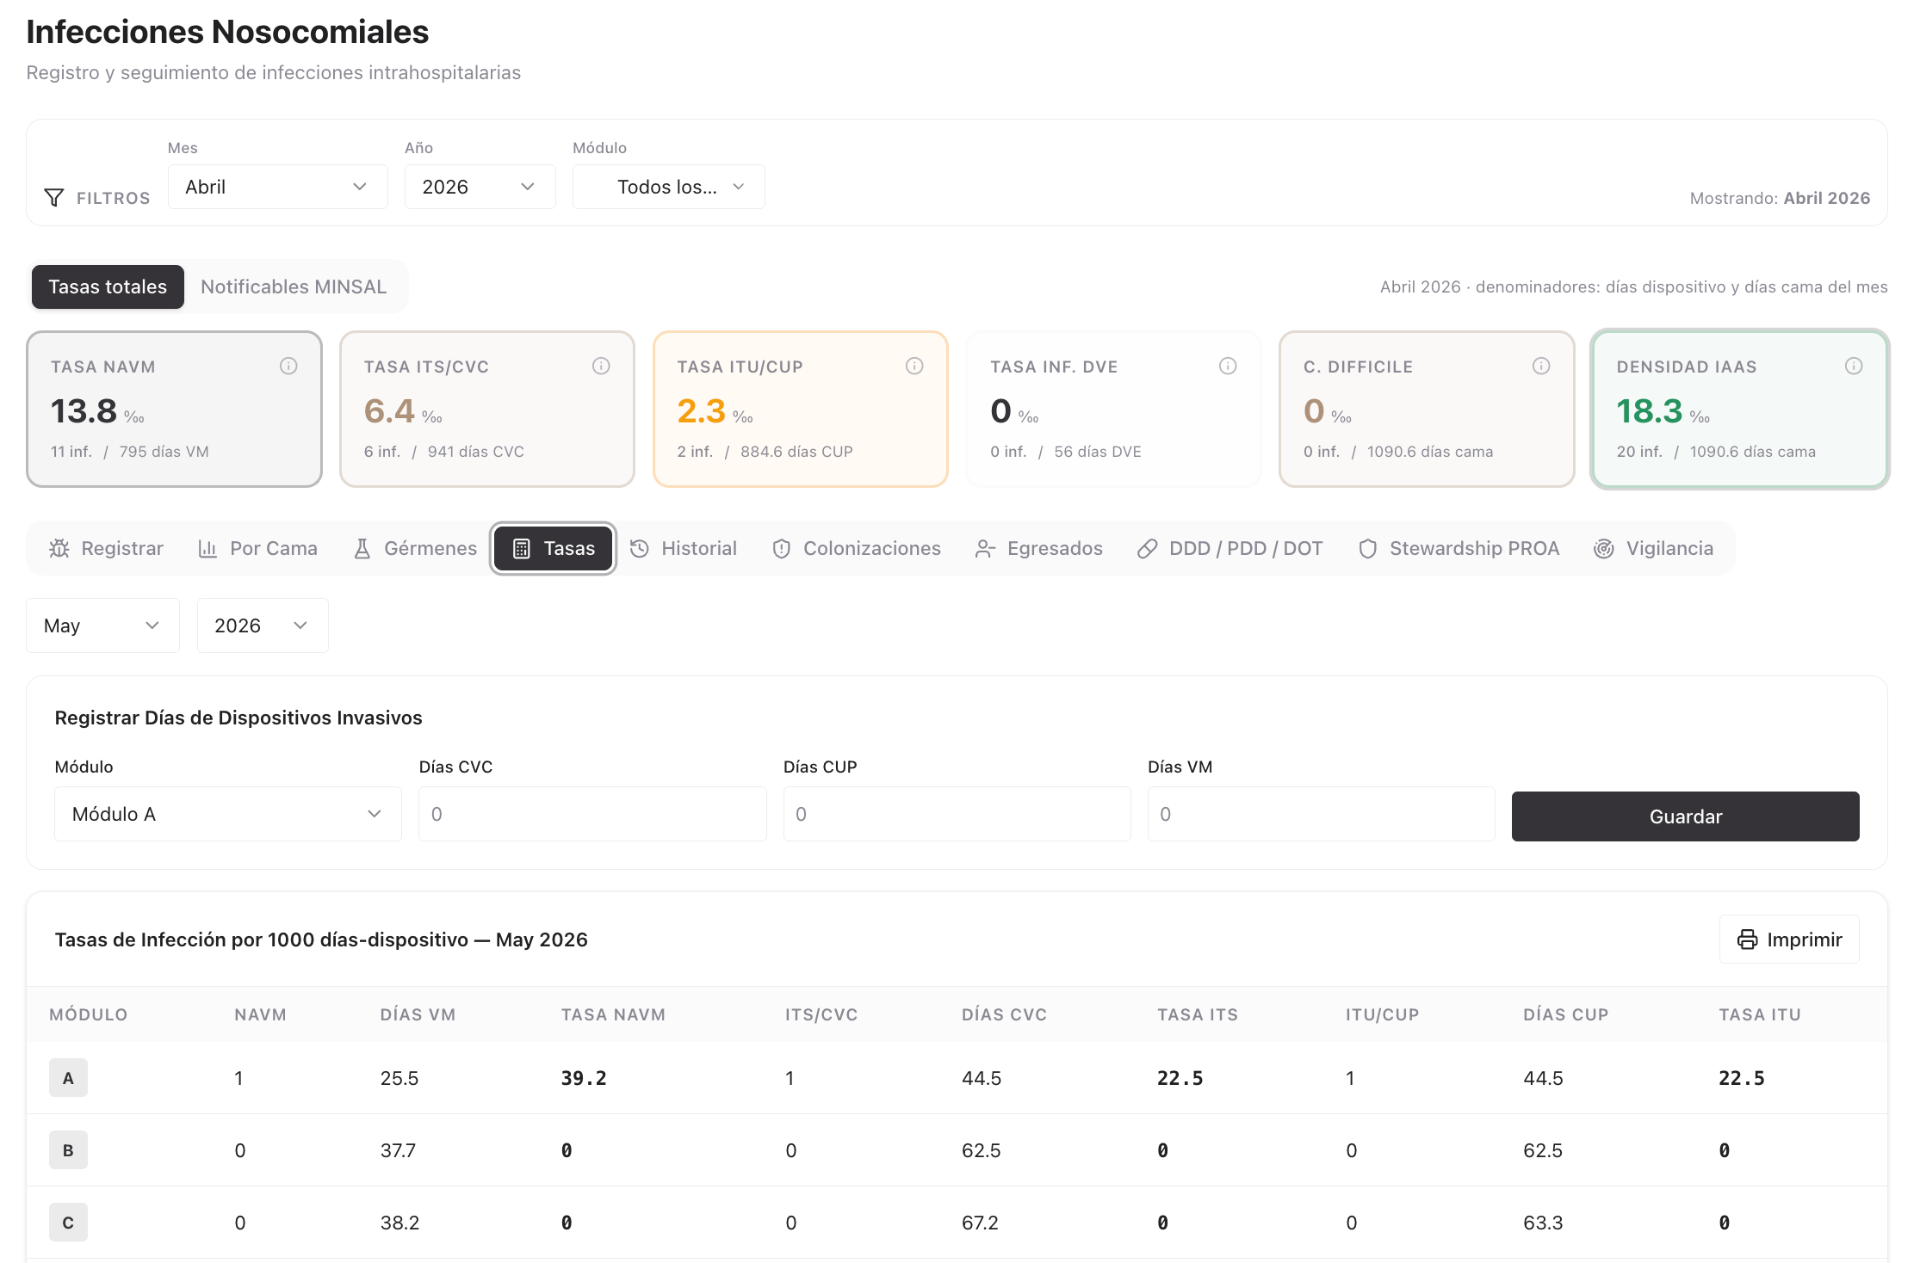Click the Mostrando: Abril 2026 text
Image resolution: width=1920 pixels, height=1263 pixels.
click(1780, 198)
